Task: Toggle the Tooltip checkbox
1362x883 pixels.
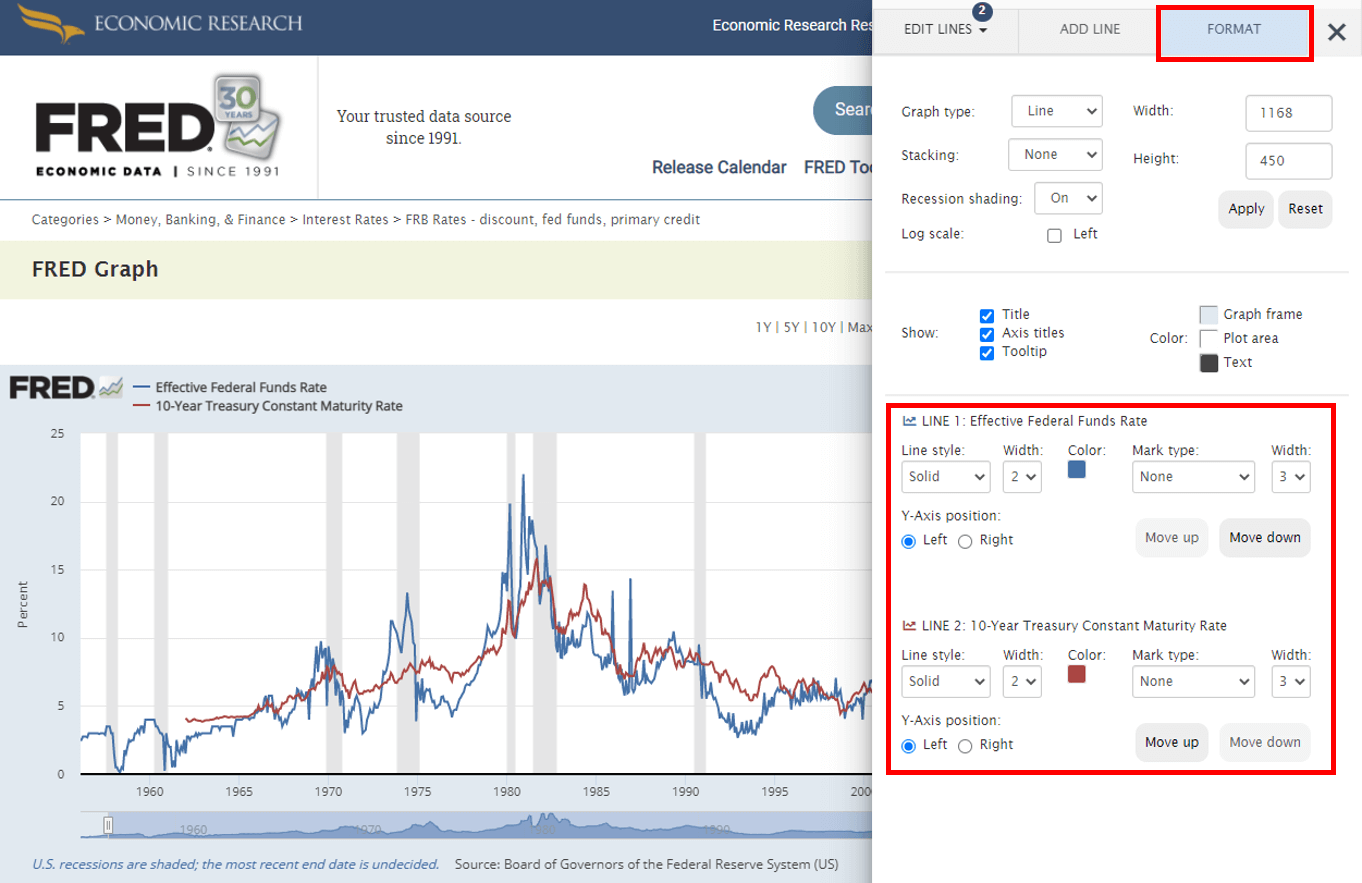Action: click(x=987, y=353)
